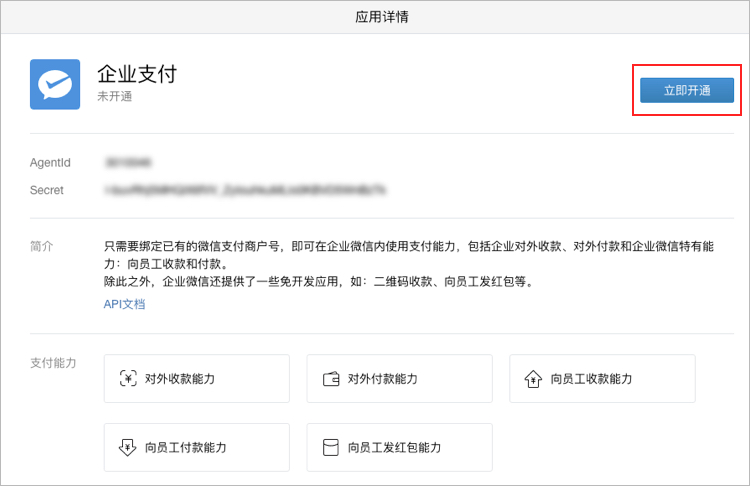Click the 未开通 status text
This screenshot has height=486, width=750.
click(x=115, y=96)
